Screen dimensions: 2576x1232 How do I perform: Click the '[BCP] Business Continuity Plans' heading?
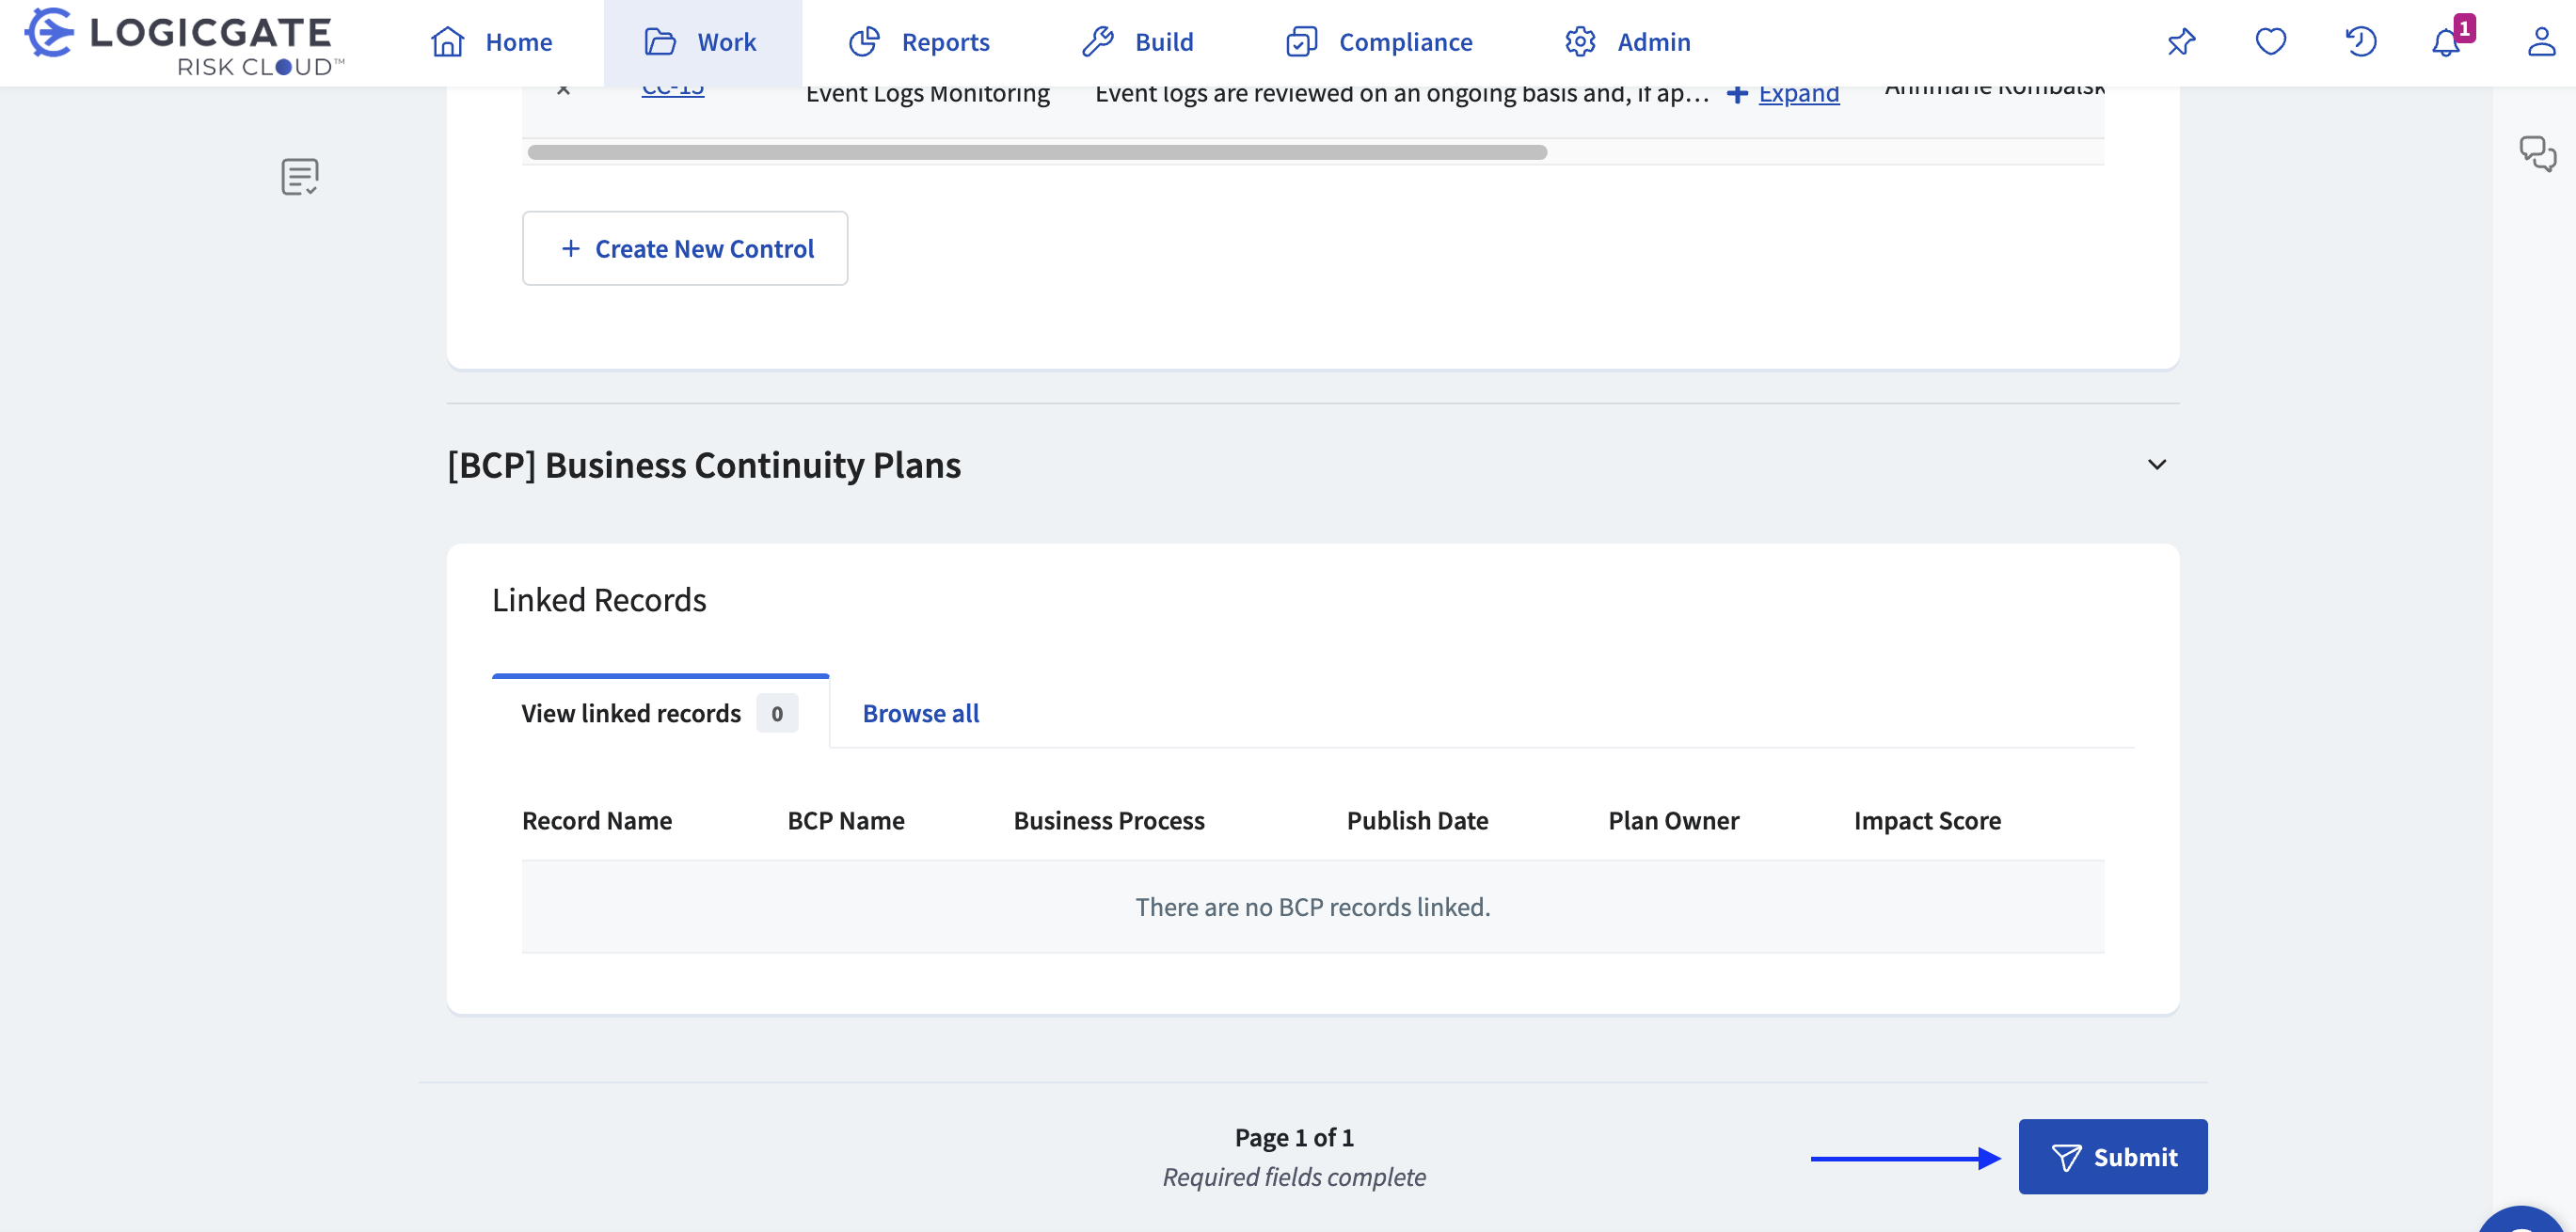[x=704, y=465]
